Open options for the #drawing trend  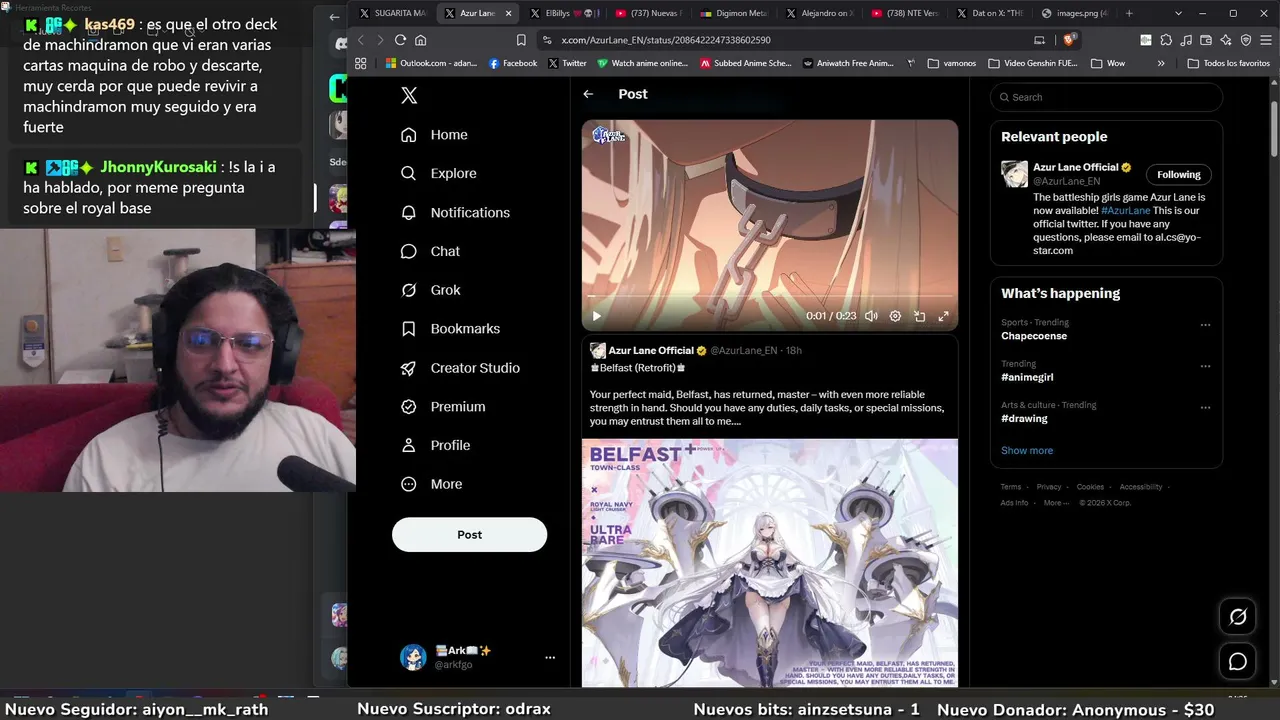[x=1205, y=408]
